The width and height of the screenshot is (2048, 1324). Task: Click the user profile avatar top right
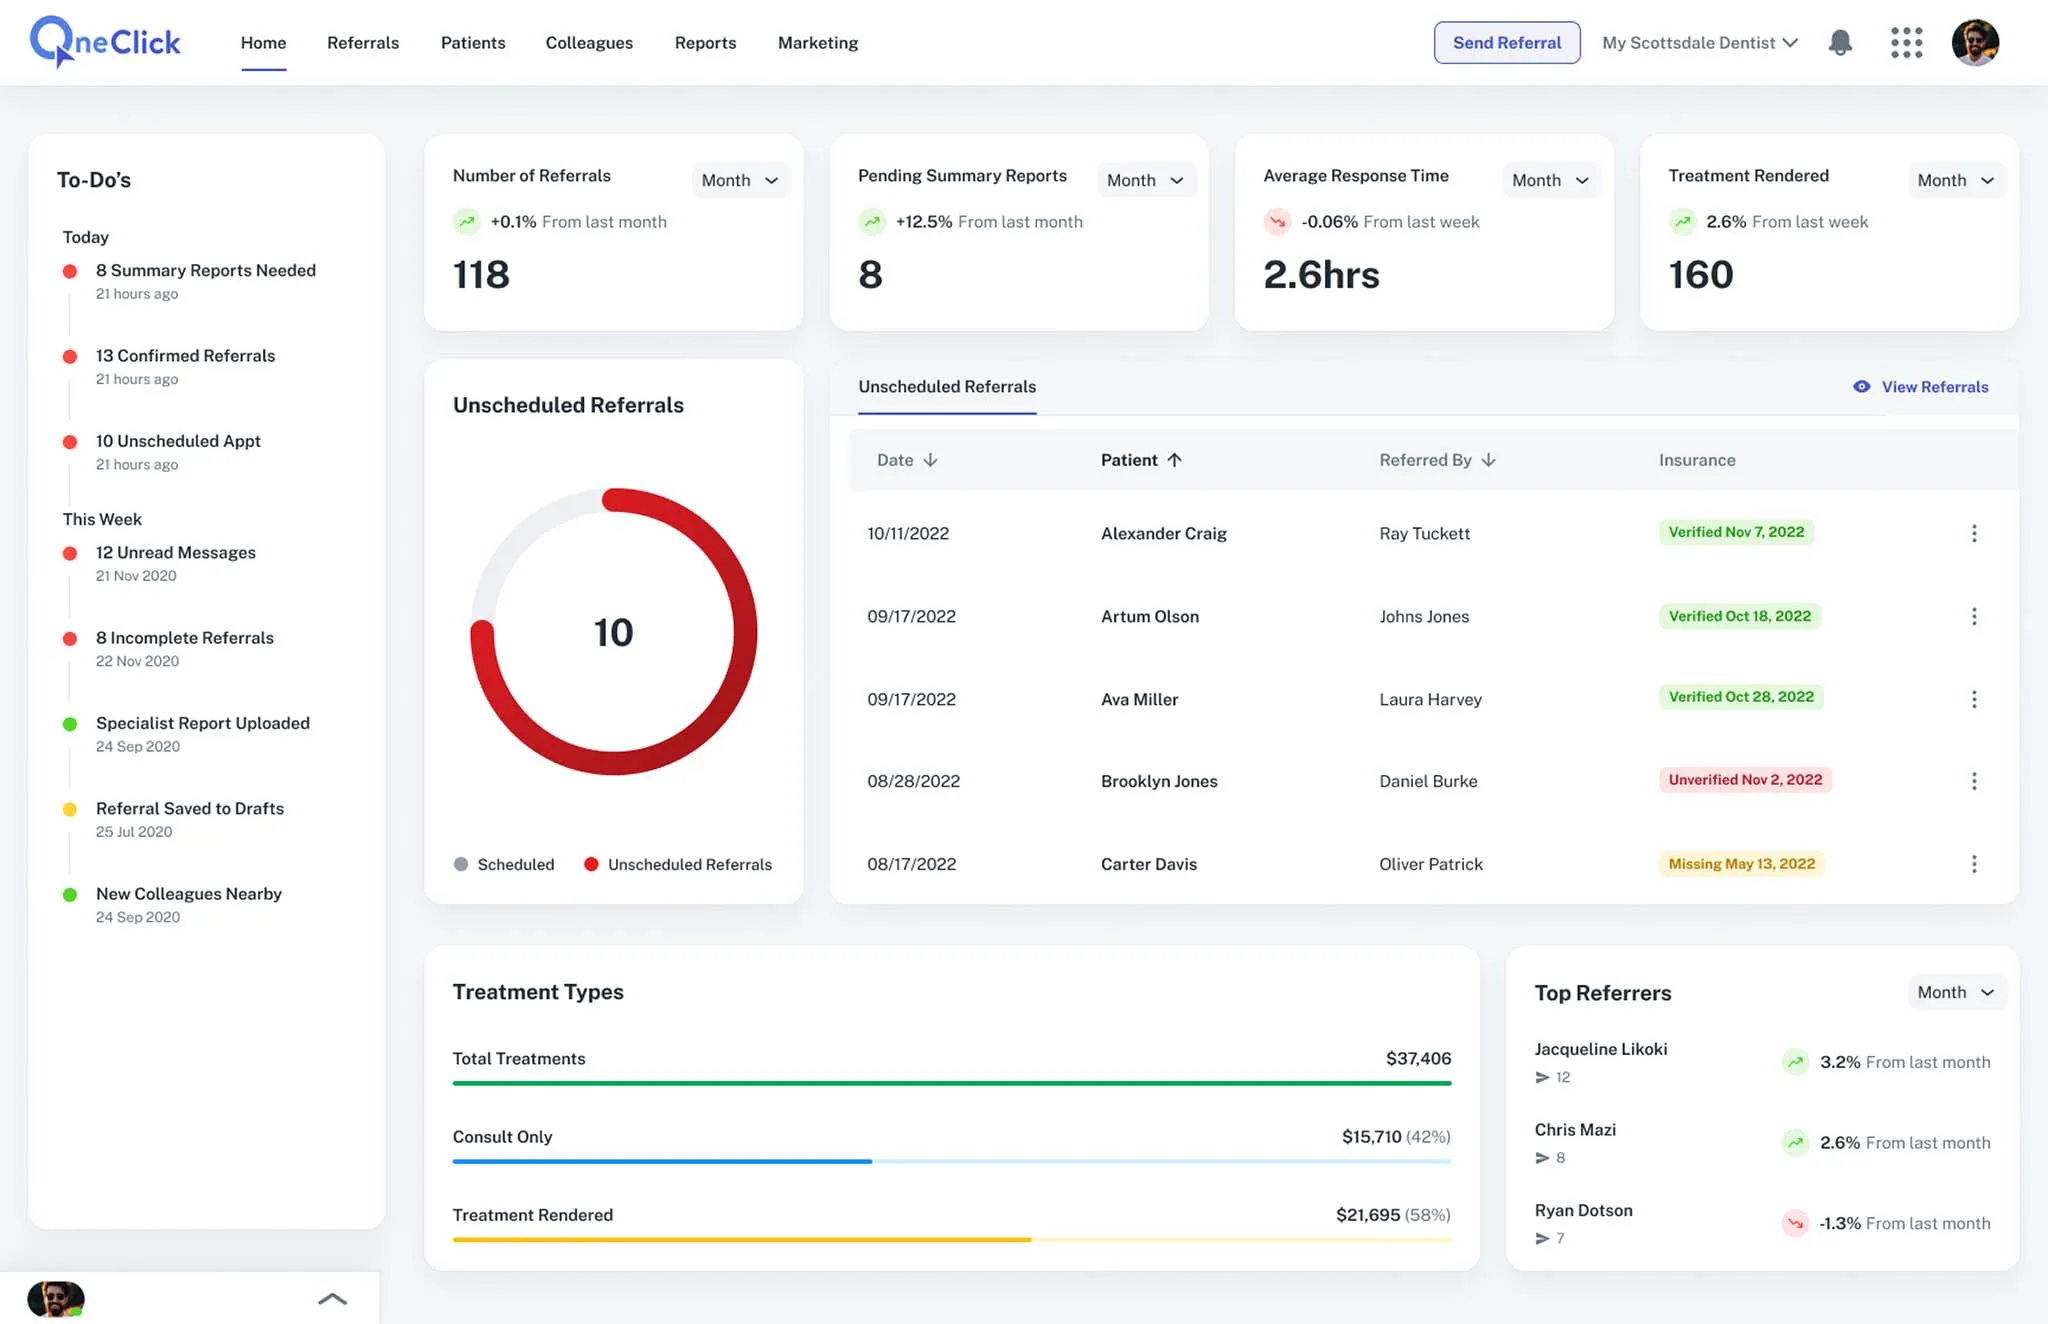(x=1975, y=43)
